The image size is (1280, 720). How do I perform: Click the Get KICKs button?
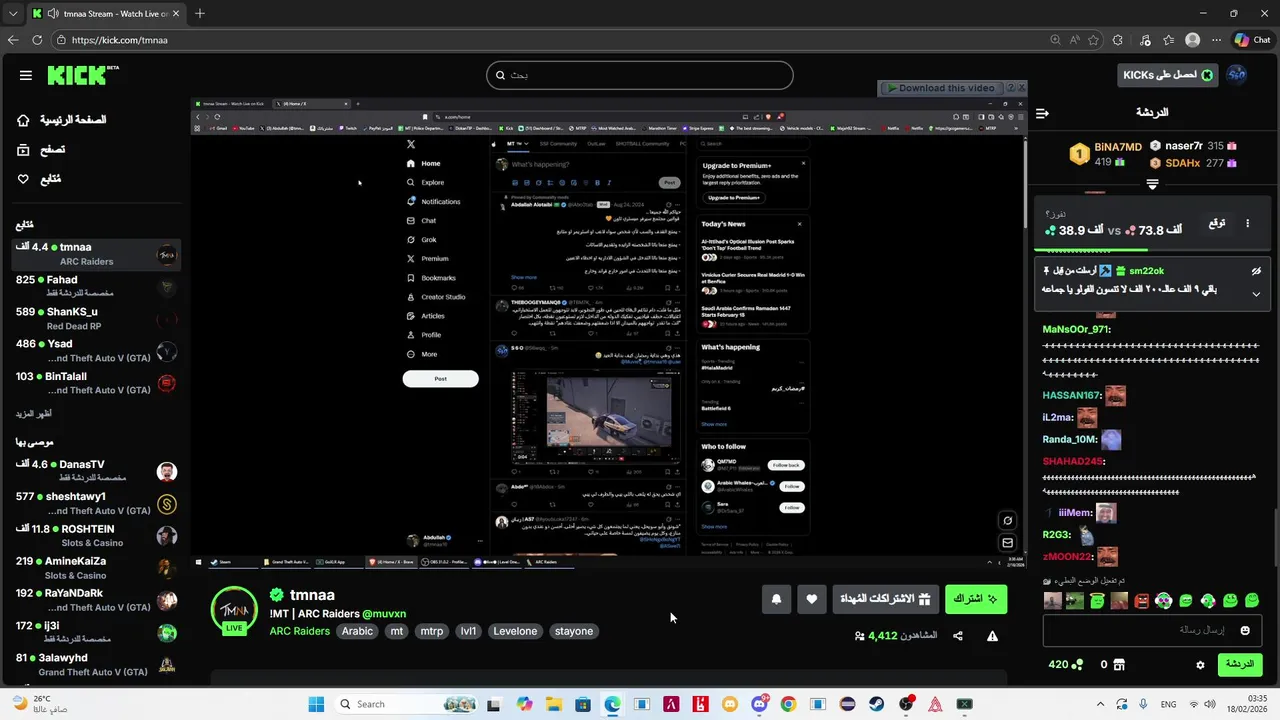1166,75
